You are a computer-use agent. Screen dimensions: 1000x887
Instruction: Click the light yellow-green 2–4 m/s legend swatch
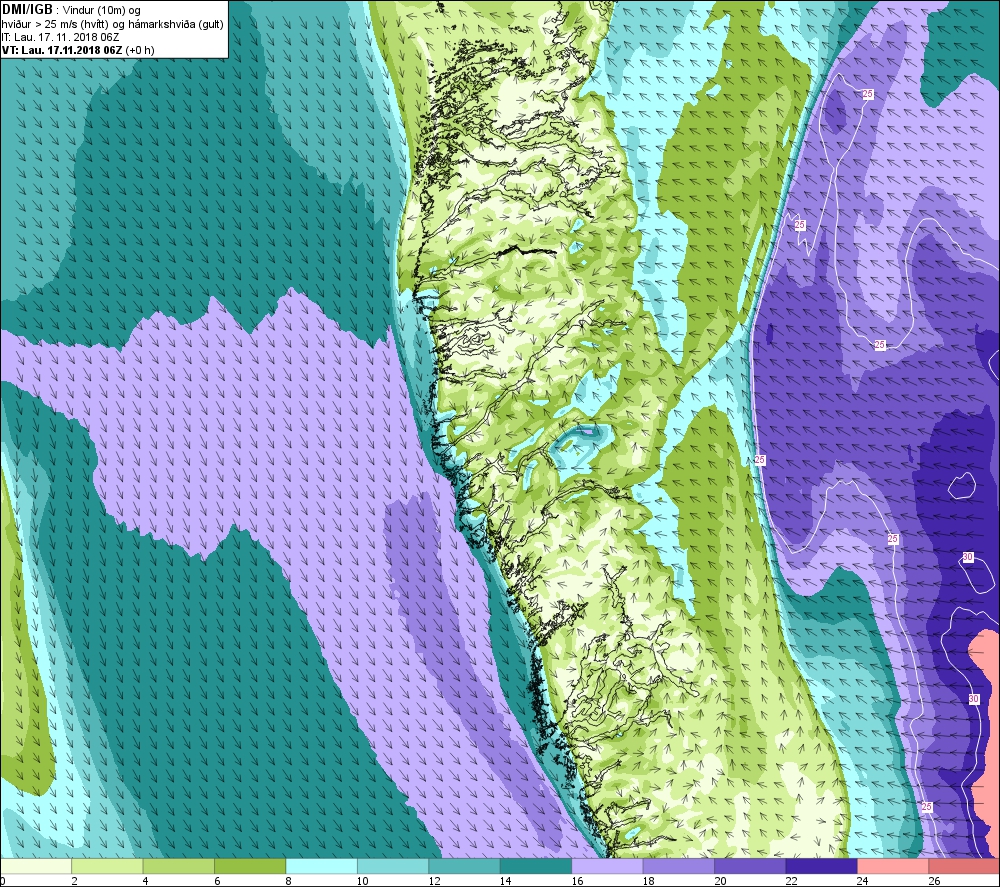pyautogui.click(x=107, y=866)
